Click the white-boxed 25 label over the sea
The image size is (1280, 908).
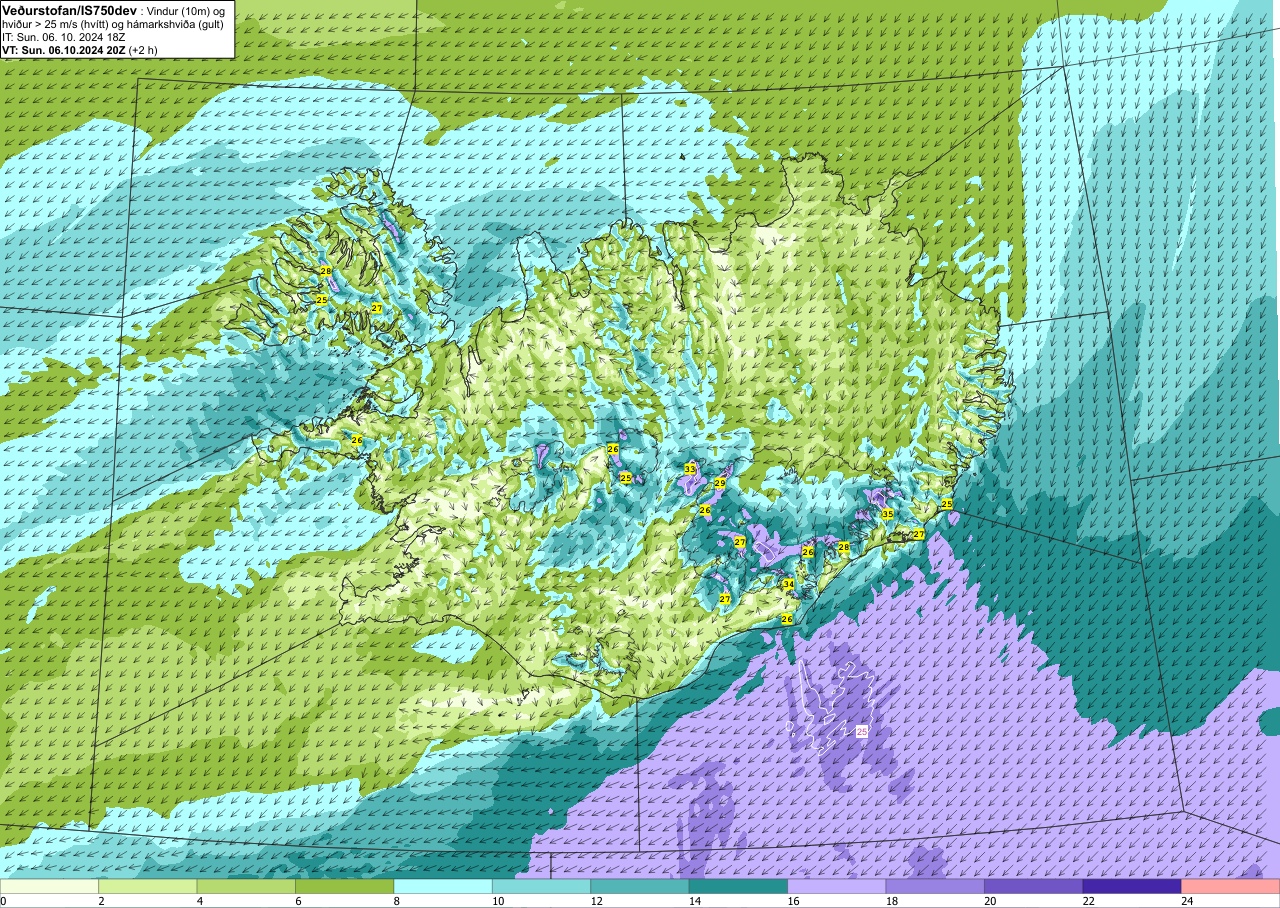click(x=862, y=733)
